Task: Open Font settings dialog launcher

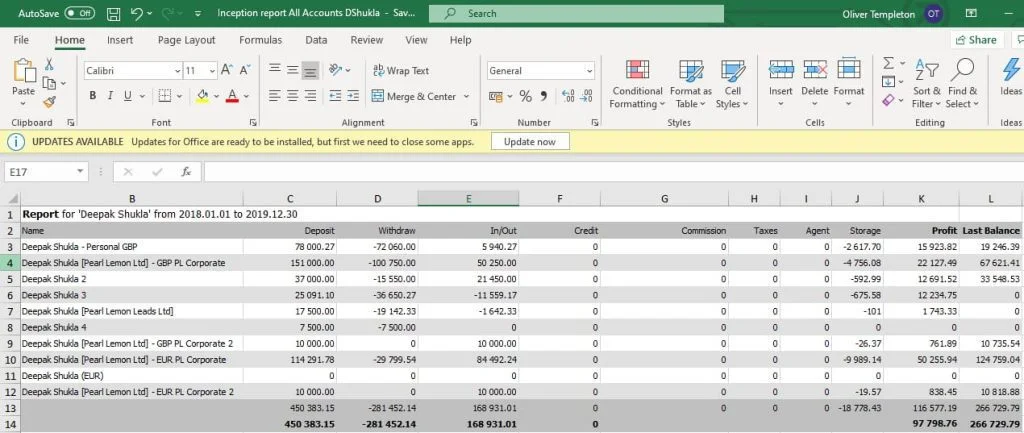Action: [253, 122]
